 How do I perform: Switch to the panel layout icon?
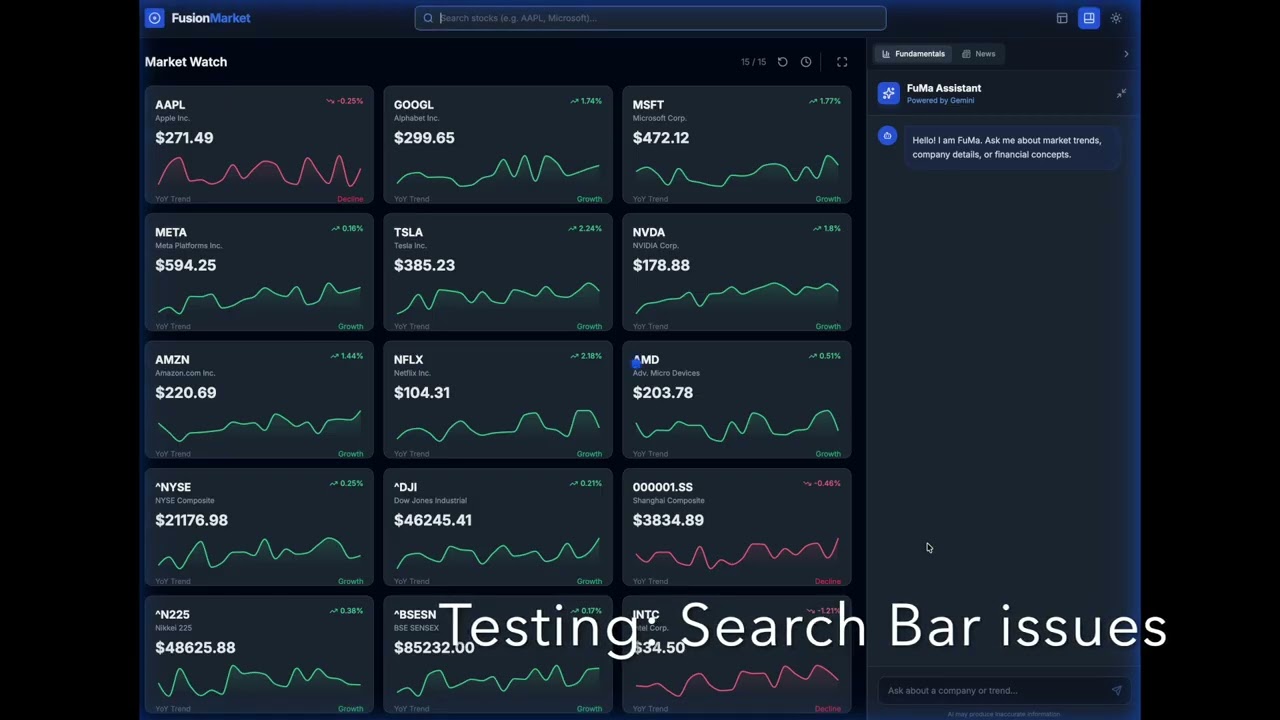point(1062,18)
